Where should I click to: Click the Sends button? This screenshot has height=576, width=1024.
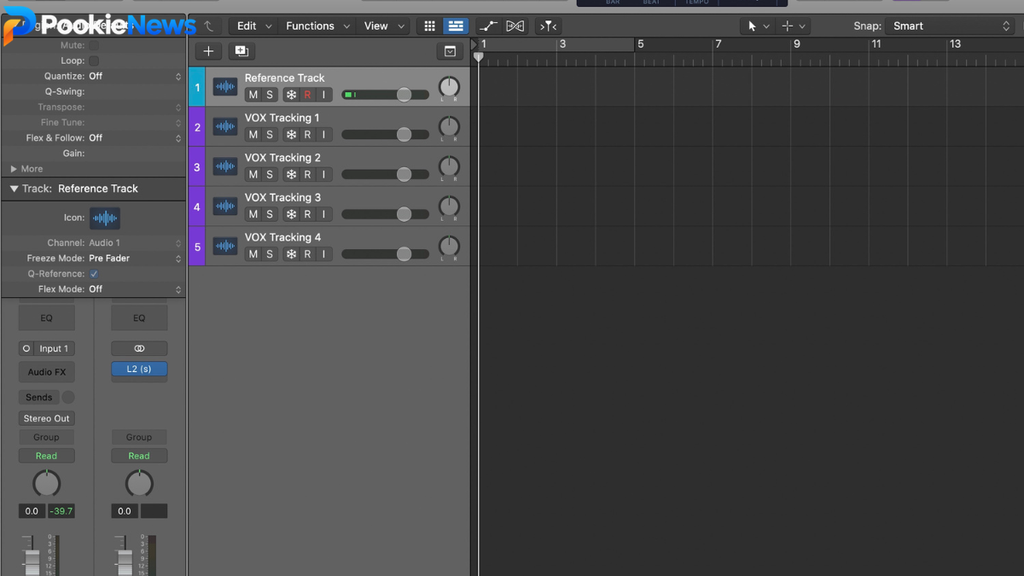coord(39,397)
